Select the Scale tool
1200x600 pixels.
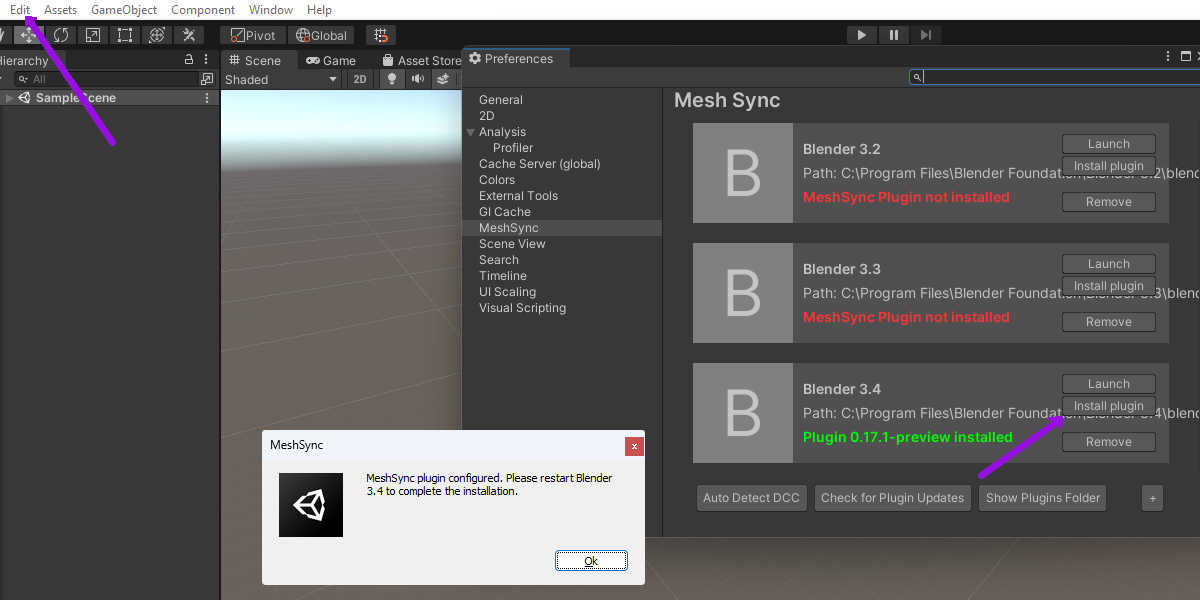[x=93, y=35]
